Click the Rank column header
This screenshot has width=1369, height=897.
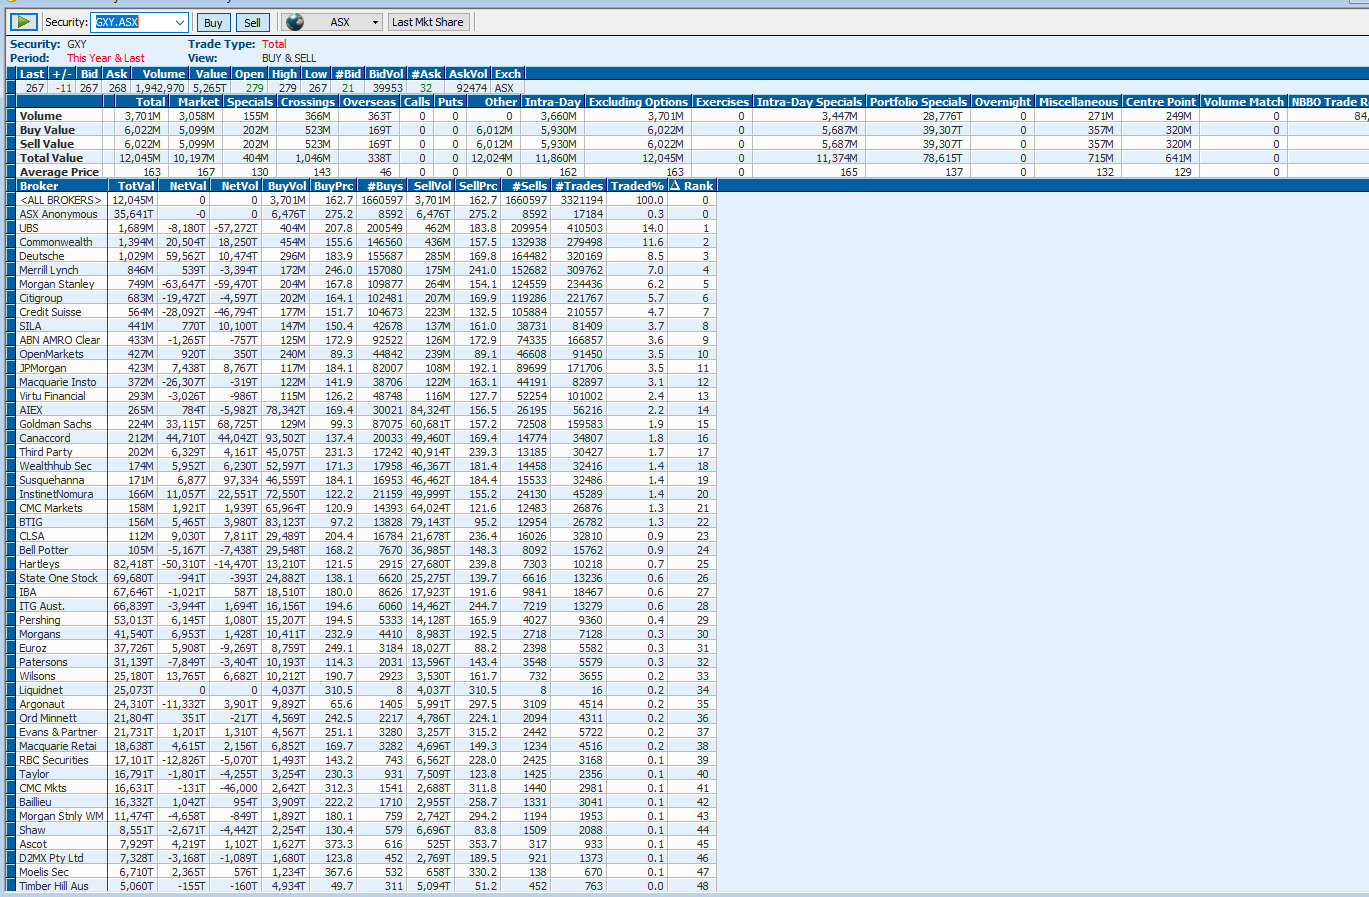(692, 186)
